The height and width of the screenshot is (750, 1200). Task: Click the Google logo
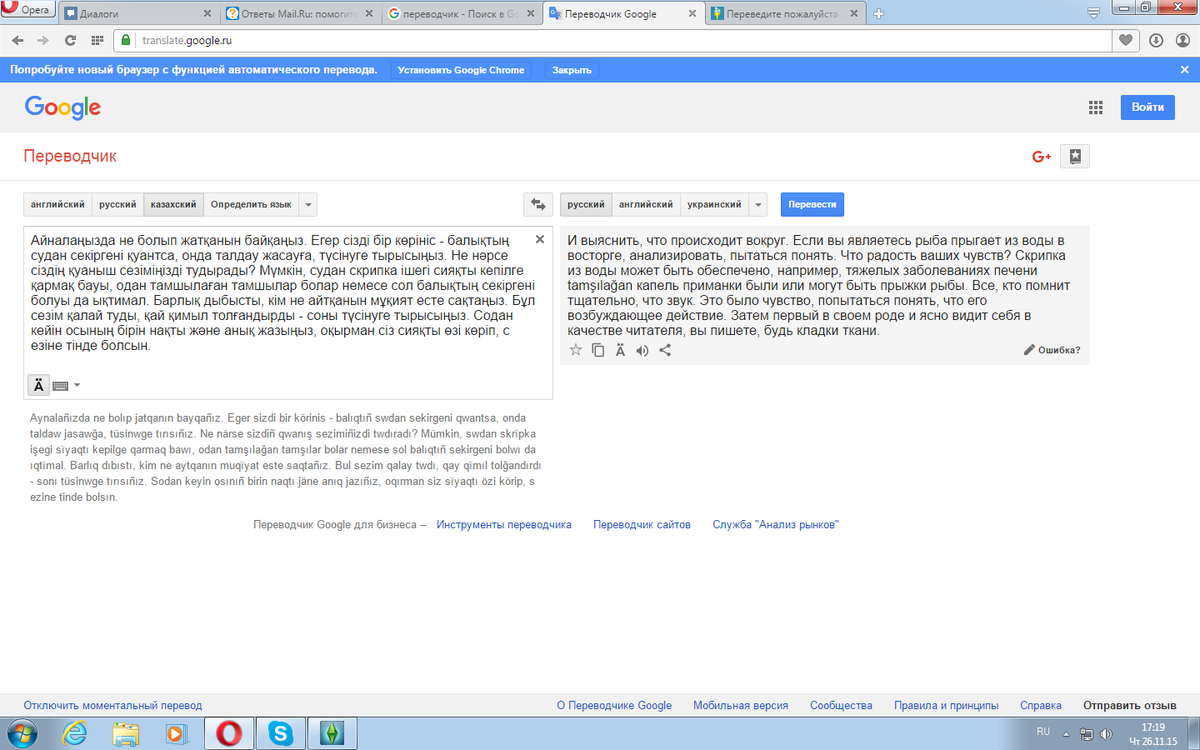click(63, 108)
